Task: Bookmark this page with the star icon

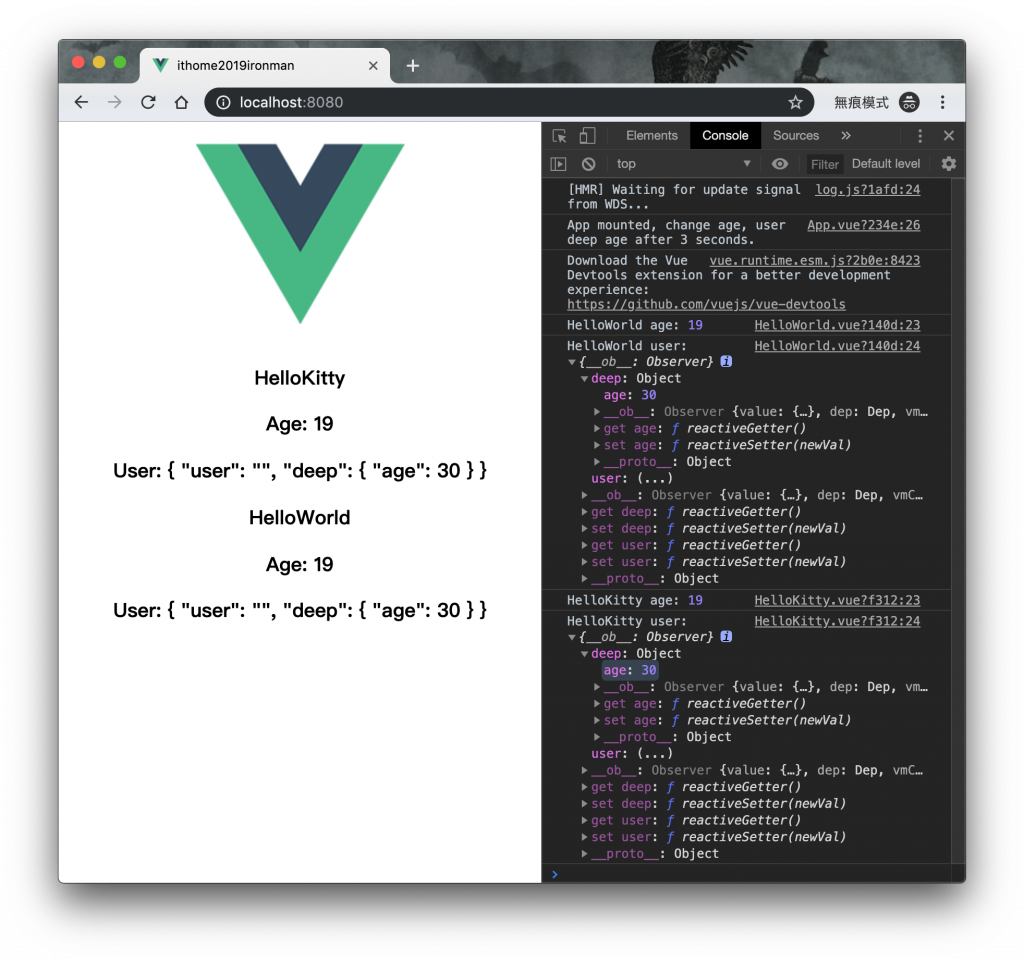Action: point(795,103)
